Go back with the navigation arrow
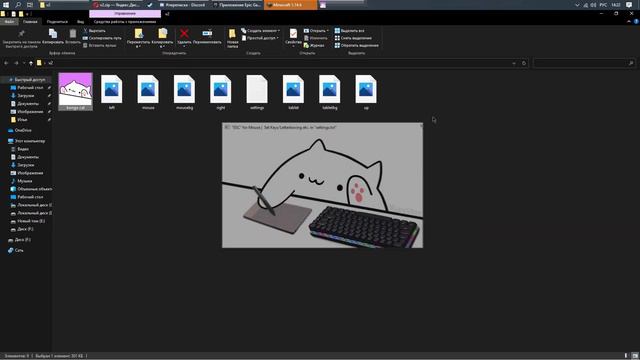The width and height of the screenshot is (640, 360). (6, 63)
